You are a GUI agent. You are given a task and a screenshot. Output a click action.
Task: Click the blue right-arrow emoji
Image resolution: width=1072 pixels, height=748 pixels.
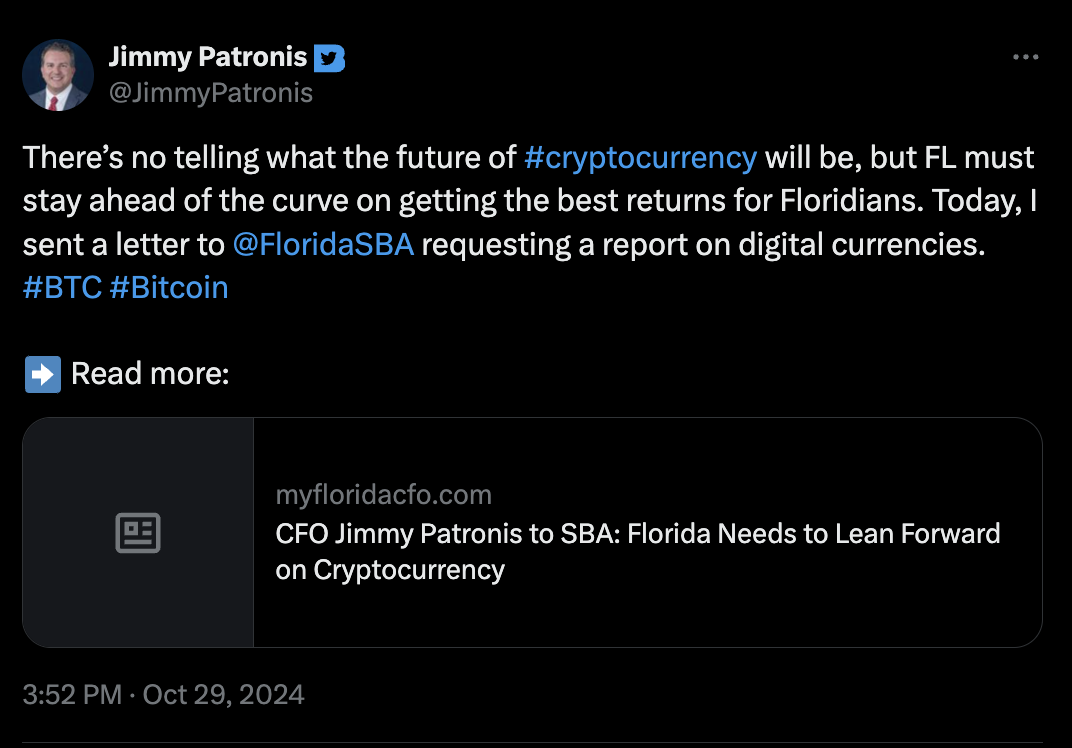[42, 374]
